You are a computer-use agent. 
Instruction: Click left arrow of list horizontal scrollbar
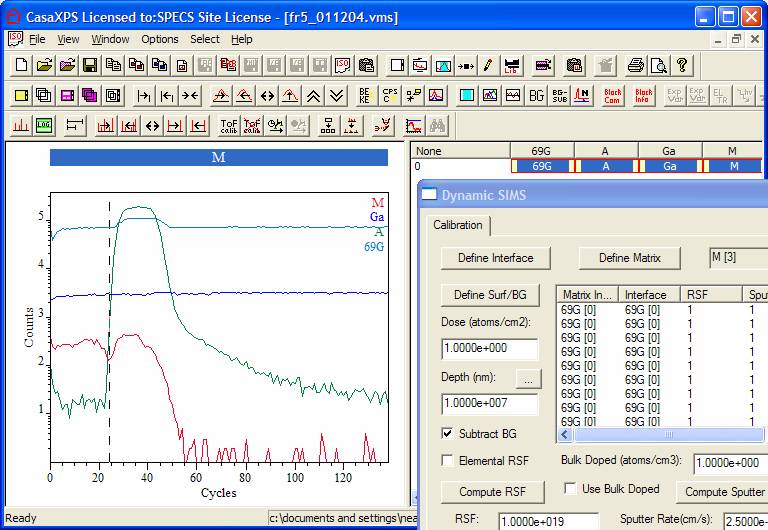click(x=566, y=436)
